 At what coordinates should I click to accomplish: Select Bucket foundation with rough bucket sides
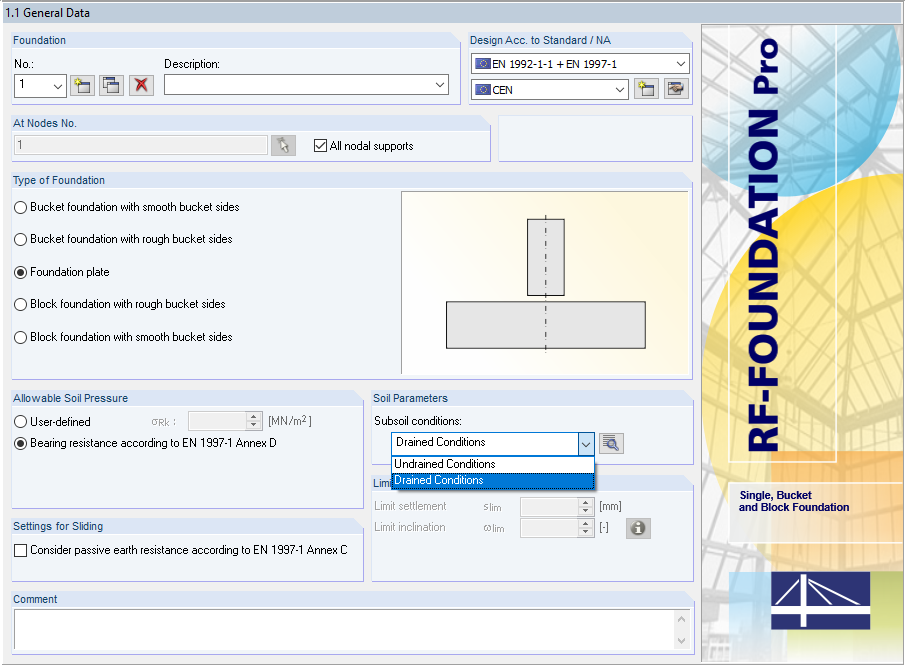(x=20, y=239)
